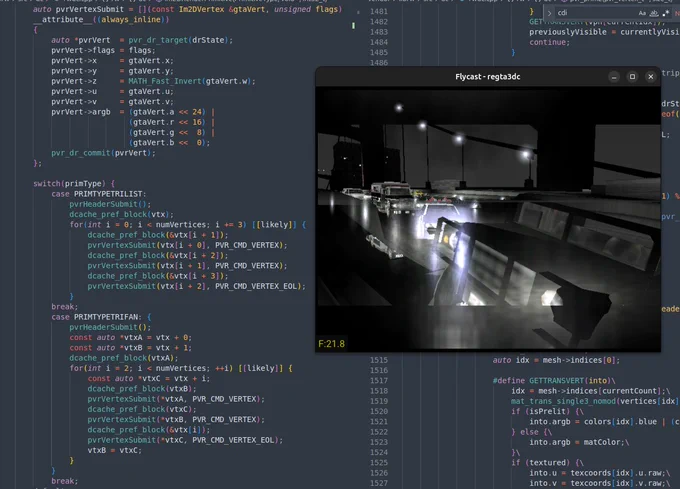Click line number 1520 in right editor
The height and width of the screenshot is (489, 680).
coord(379,411)
